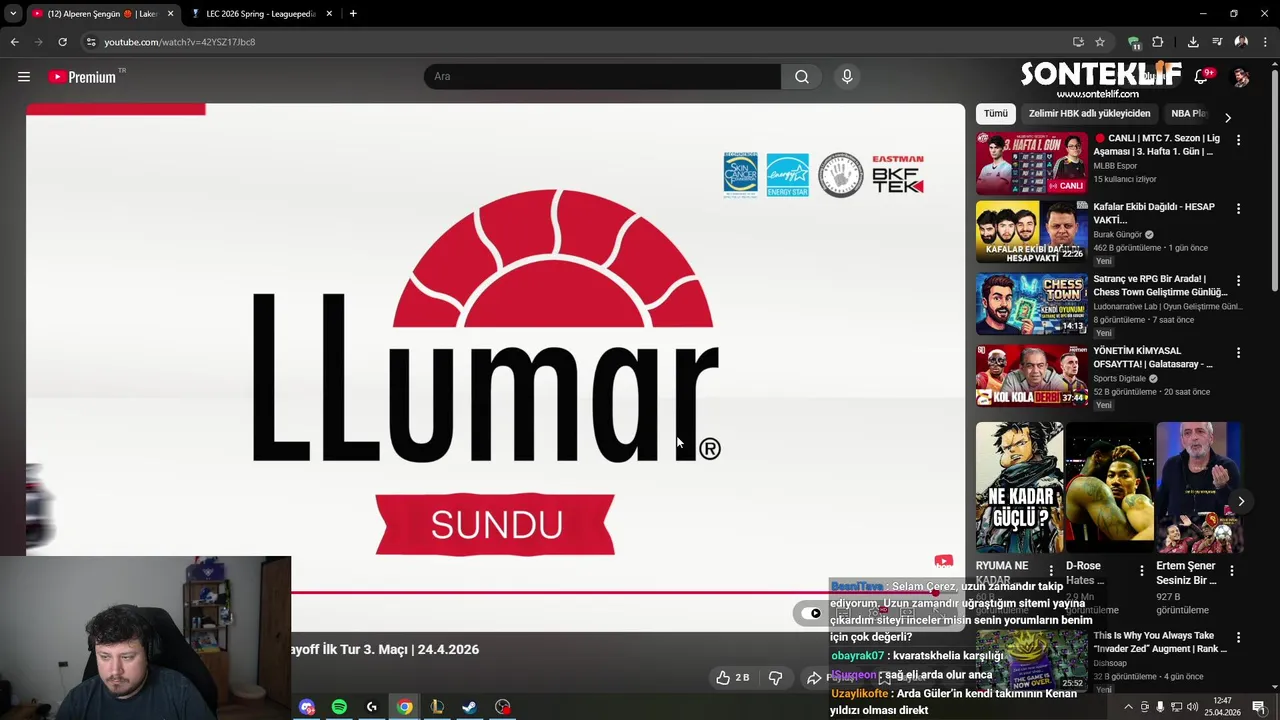Open green extension with badge 11
This screenshot has width=1280, height=720.
click(1133, 42)
